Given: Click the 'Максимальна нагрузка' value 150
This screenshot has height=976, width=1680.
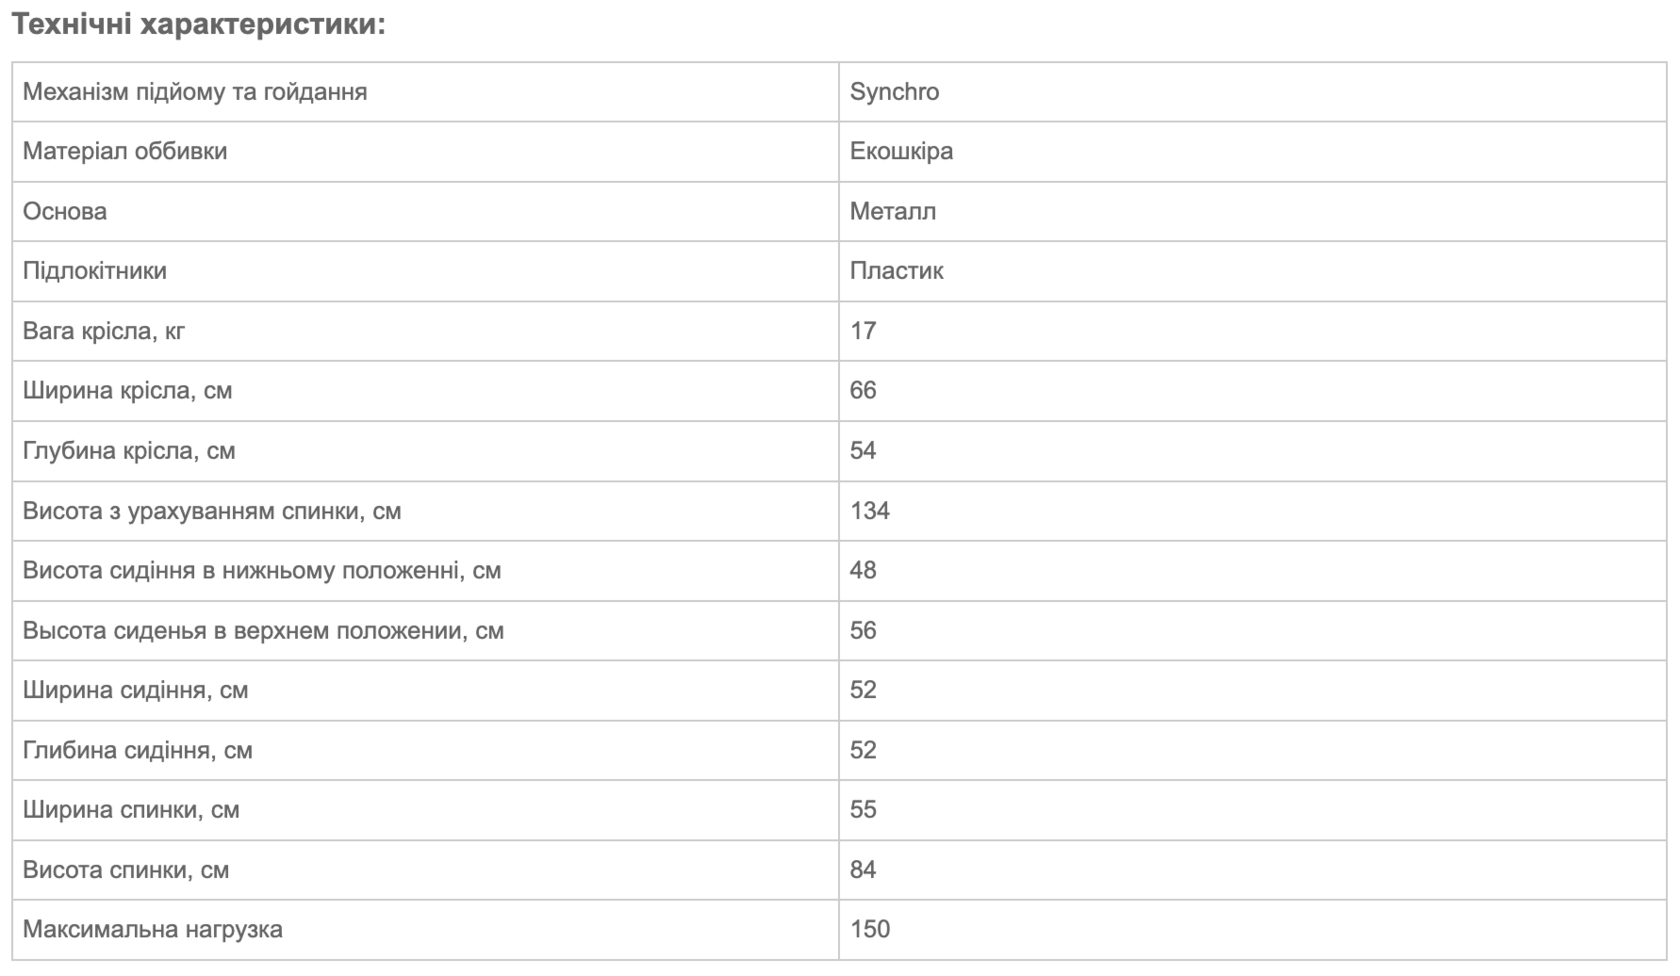Looking at the screenshot, I should pos(870,929).
